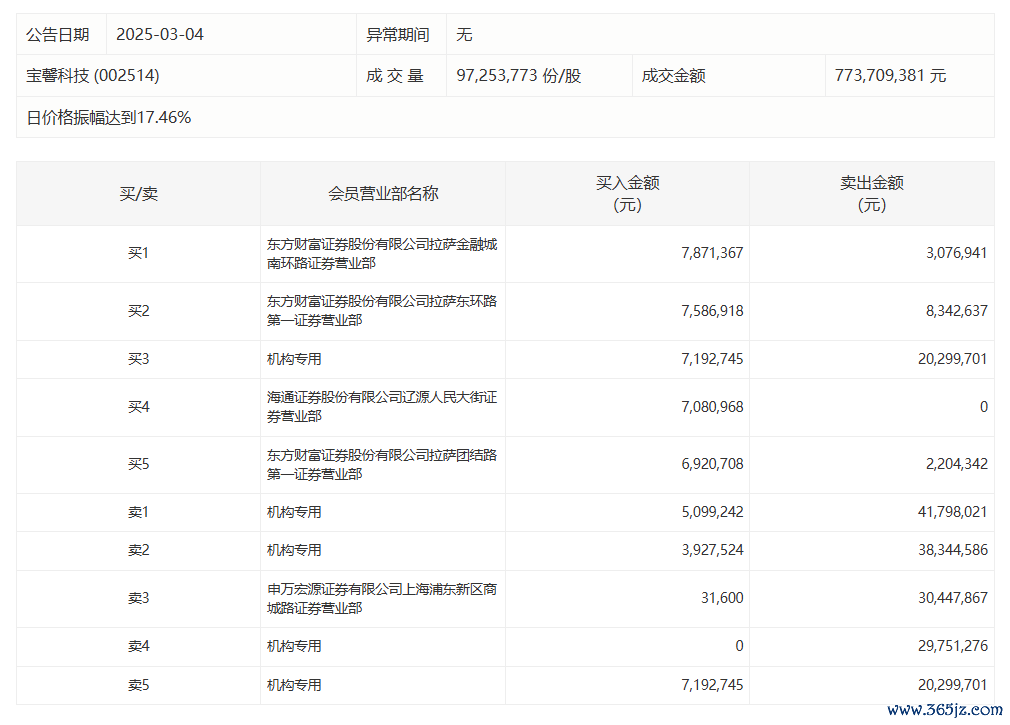The height and width of the screenshot is (725, 1010).
Task: Select buy amount 5,099,242
Action: [x=712, y=513]
